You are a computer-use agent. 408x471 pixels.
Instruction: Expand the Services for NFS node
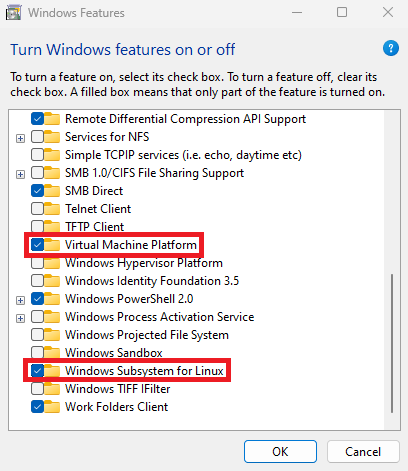pyautogui.click(x=21, y=138)
